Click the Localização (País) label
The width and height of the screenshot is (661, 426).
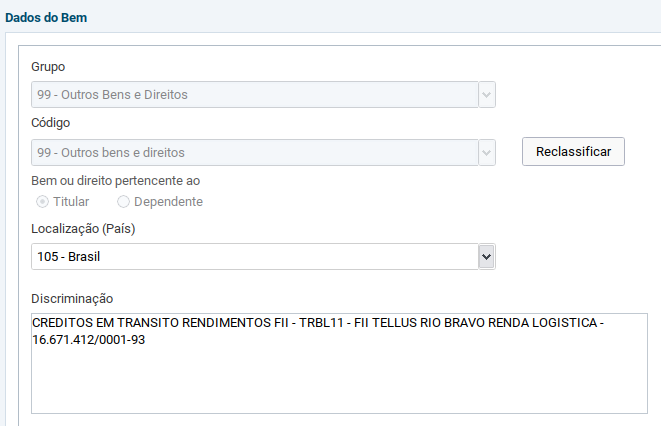click(83, 229)
